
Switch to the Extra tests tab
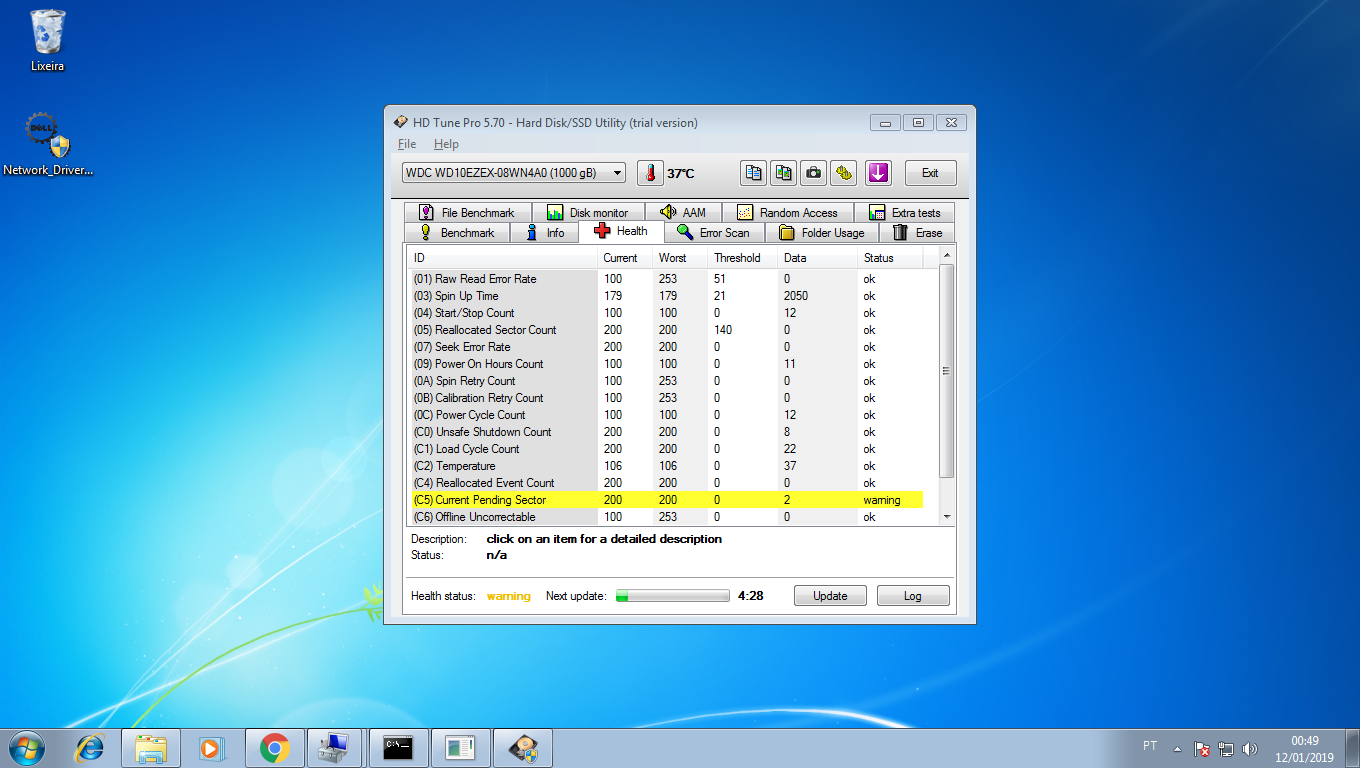[x=904, y=212]
